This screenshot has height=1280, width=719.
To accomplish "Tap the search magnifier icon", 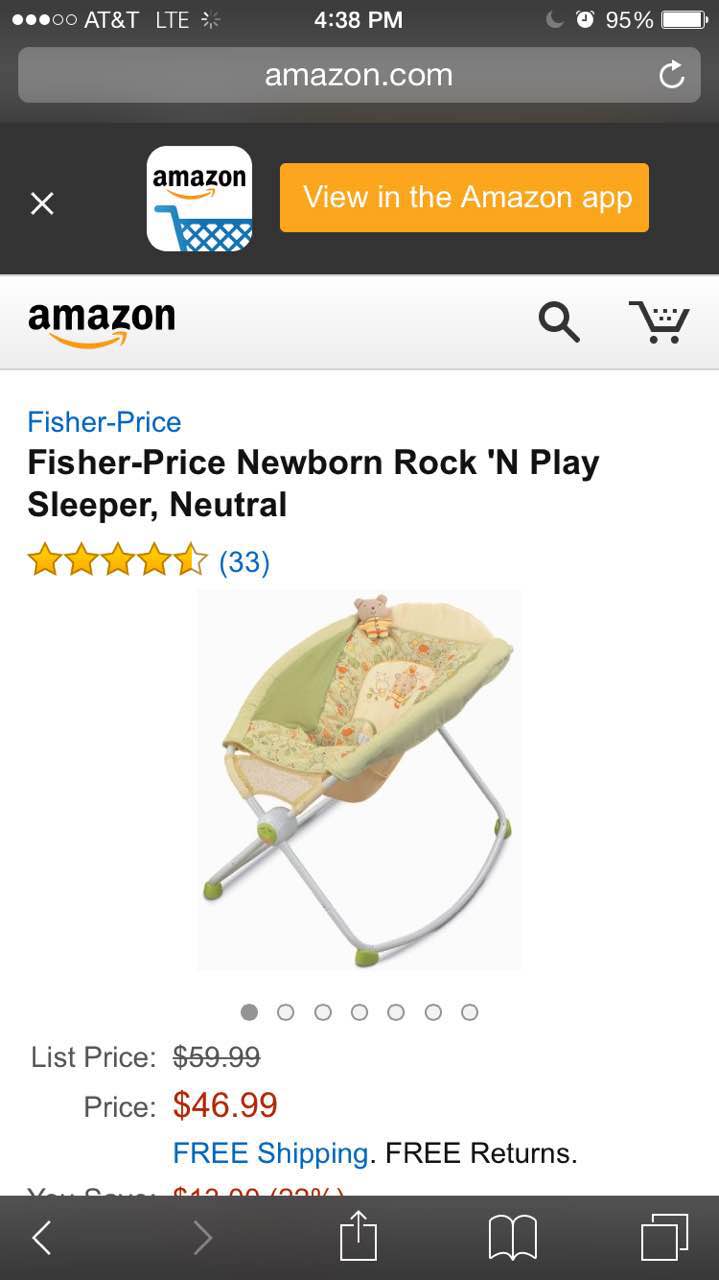I will coord(559,321).
